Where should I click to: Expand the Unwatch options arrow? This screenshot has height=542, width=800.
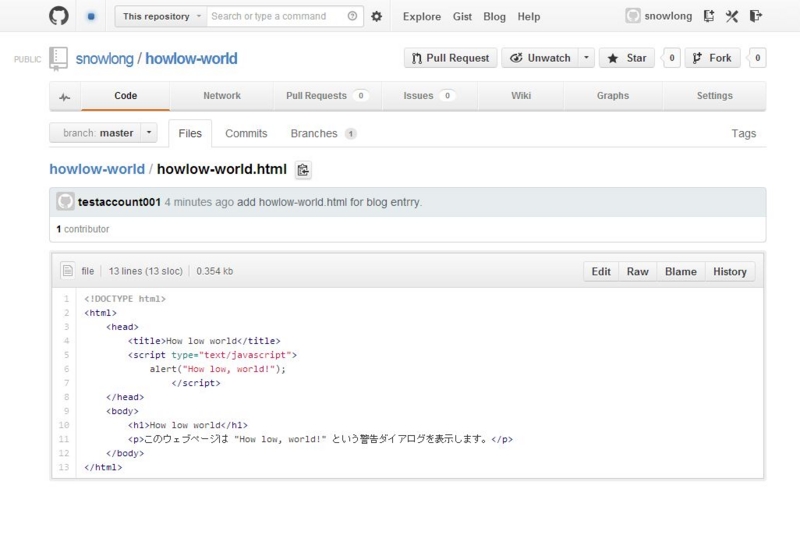pyautogui.click(x=586, y=58)
